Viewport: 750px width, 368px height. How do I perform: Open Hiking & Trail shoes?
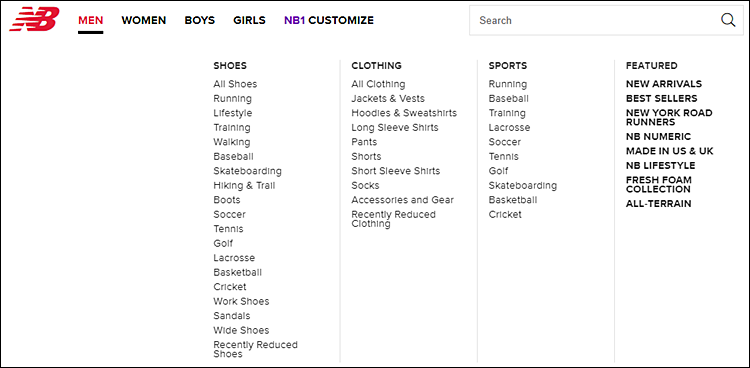[244, 186]
